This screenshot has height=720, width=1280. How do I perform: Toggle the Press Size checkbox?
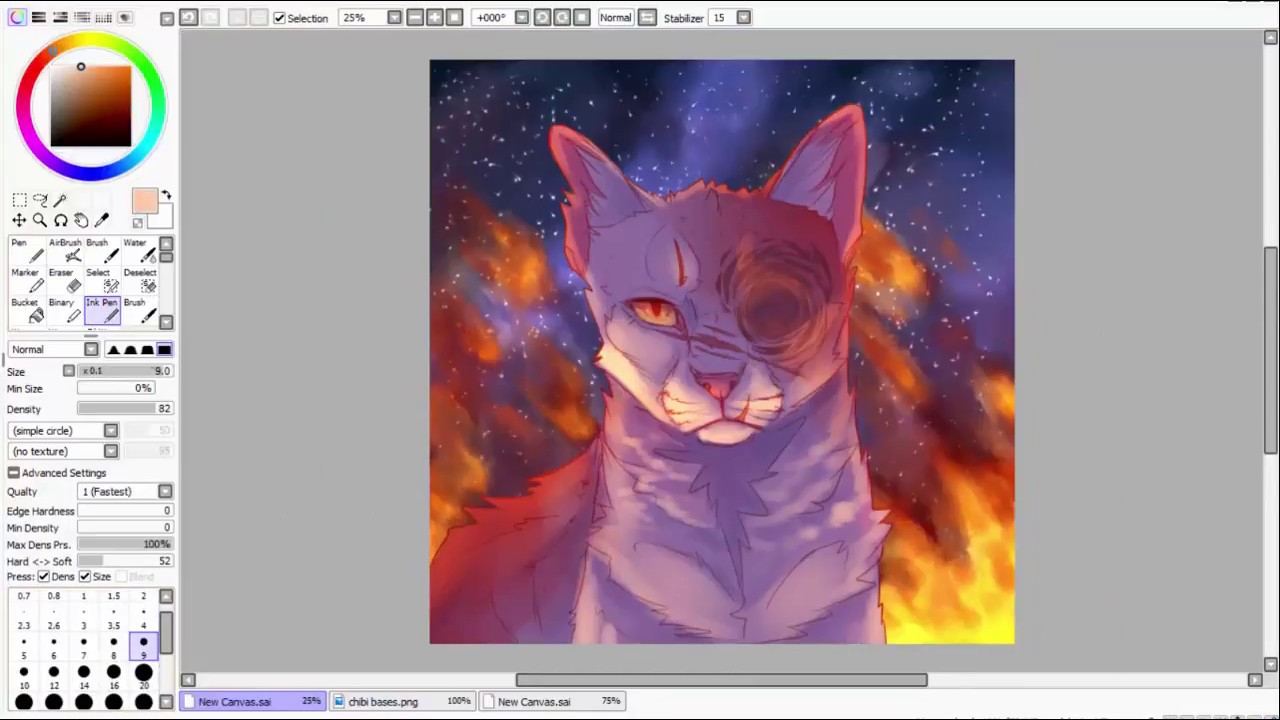point(85,577)
